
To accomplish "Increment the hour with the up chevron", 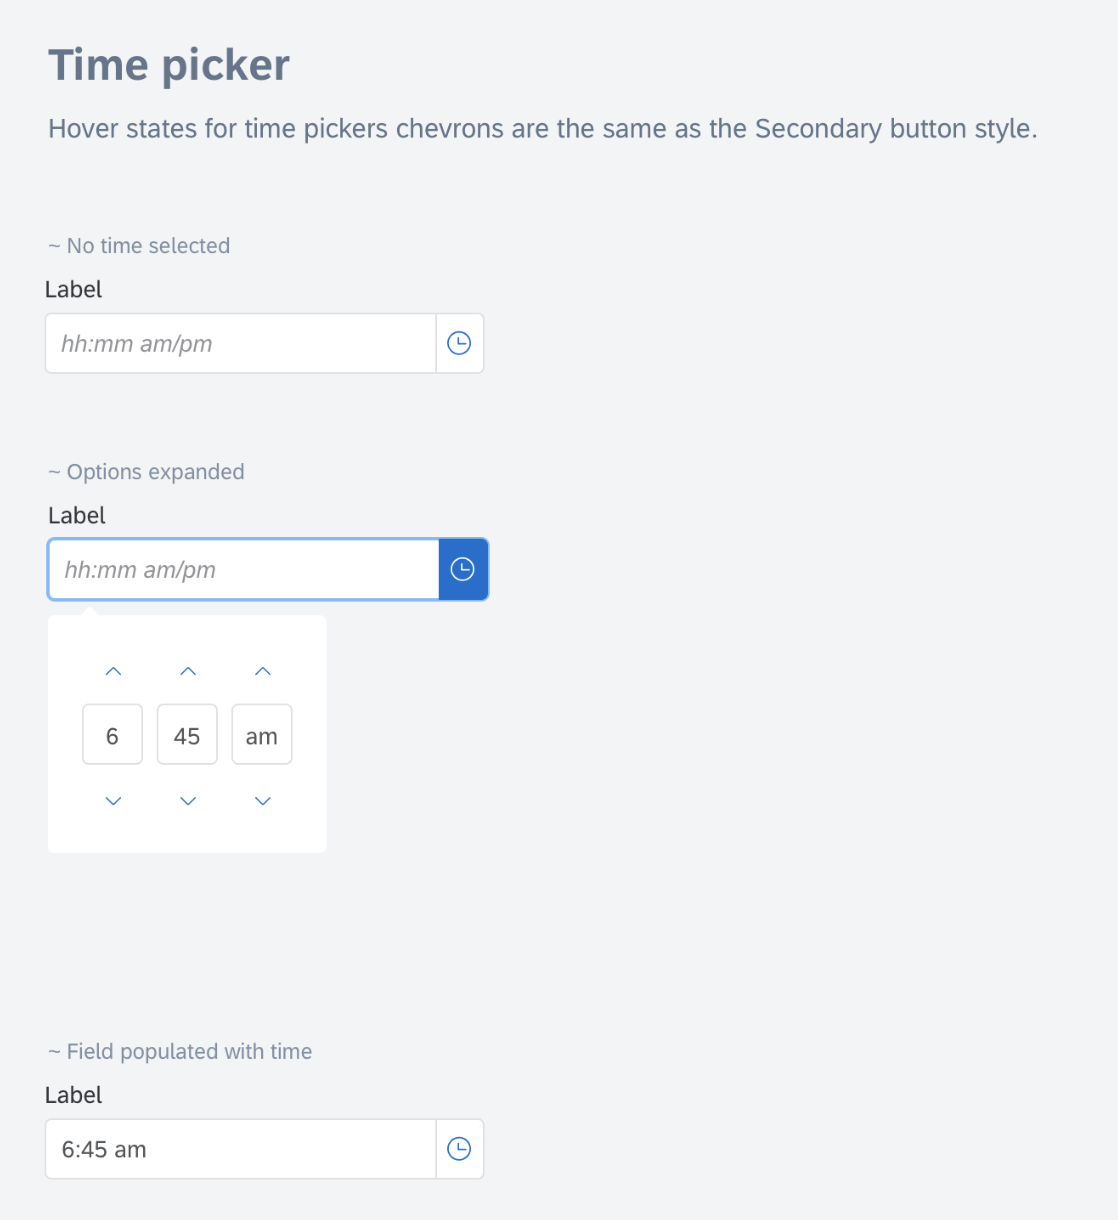I will pos(112,670).
